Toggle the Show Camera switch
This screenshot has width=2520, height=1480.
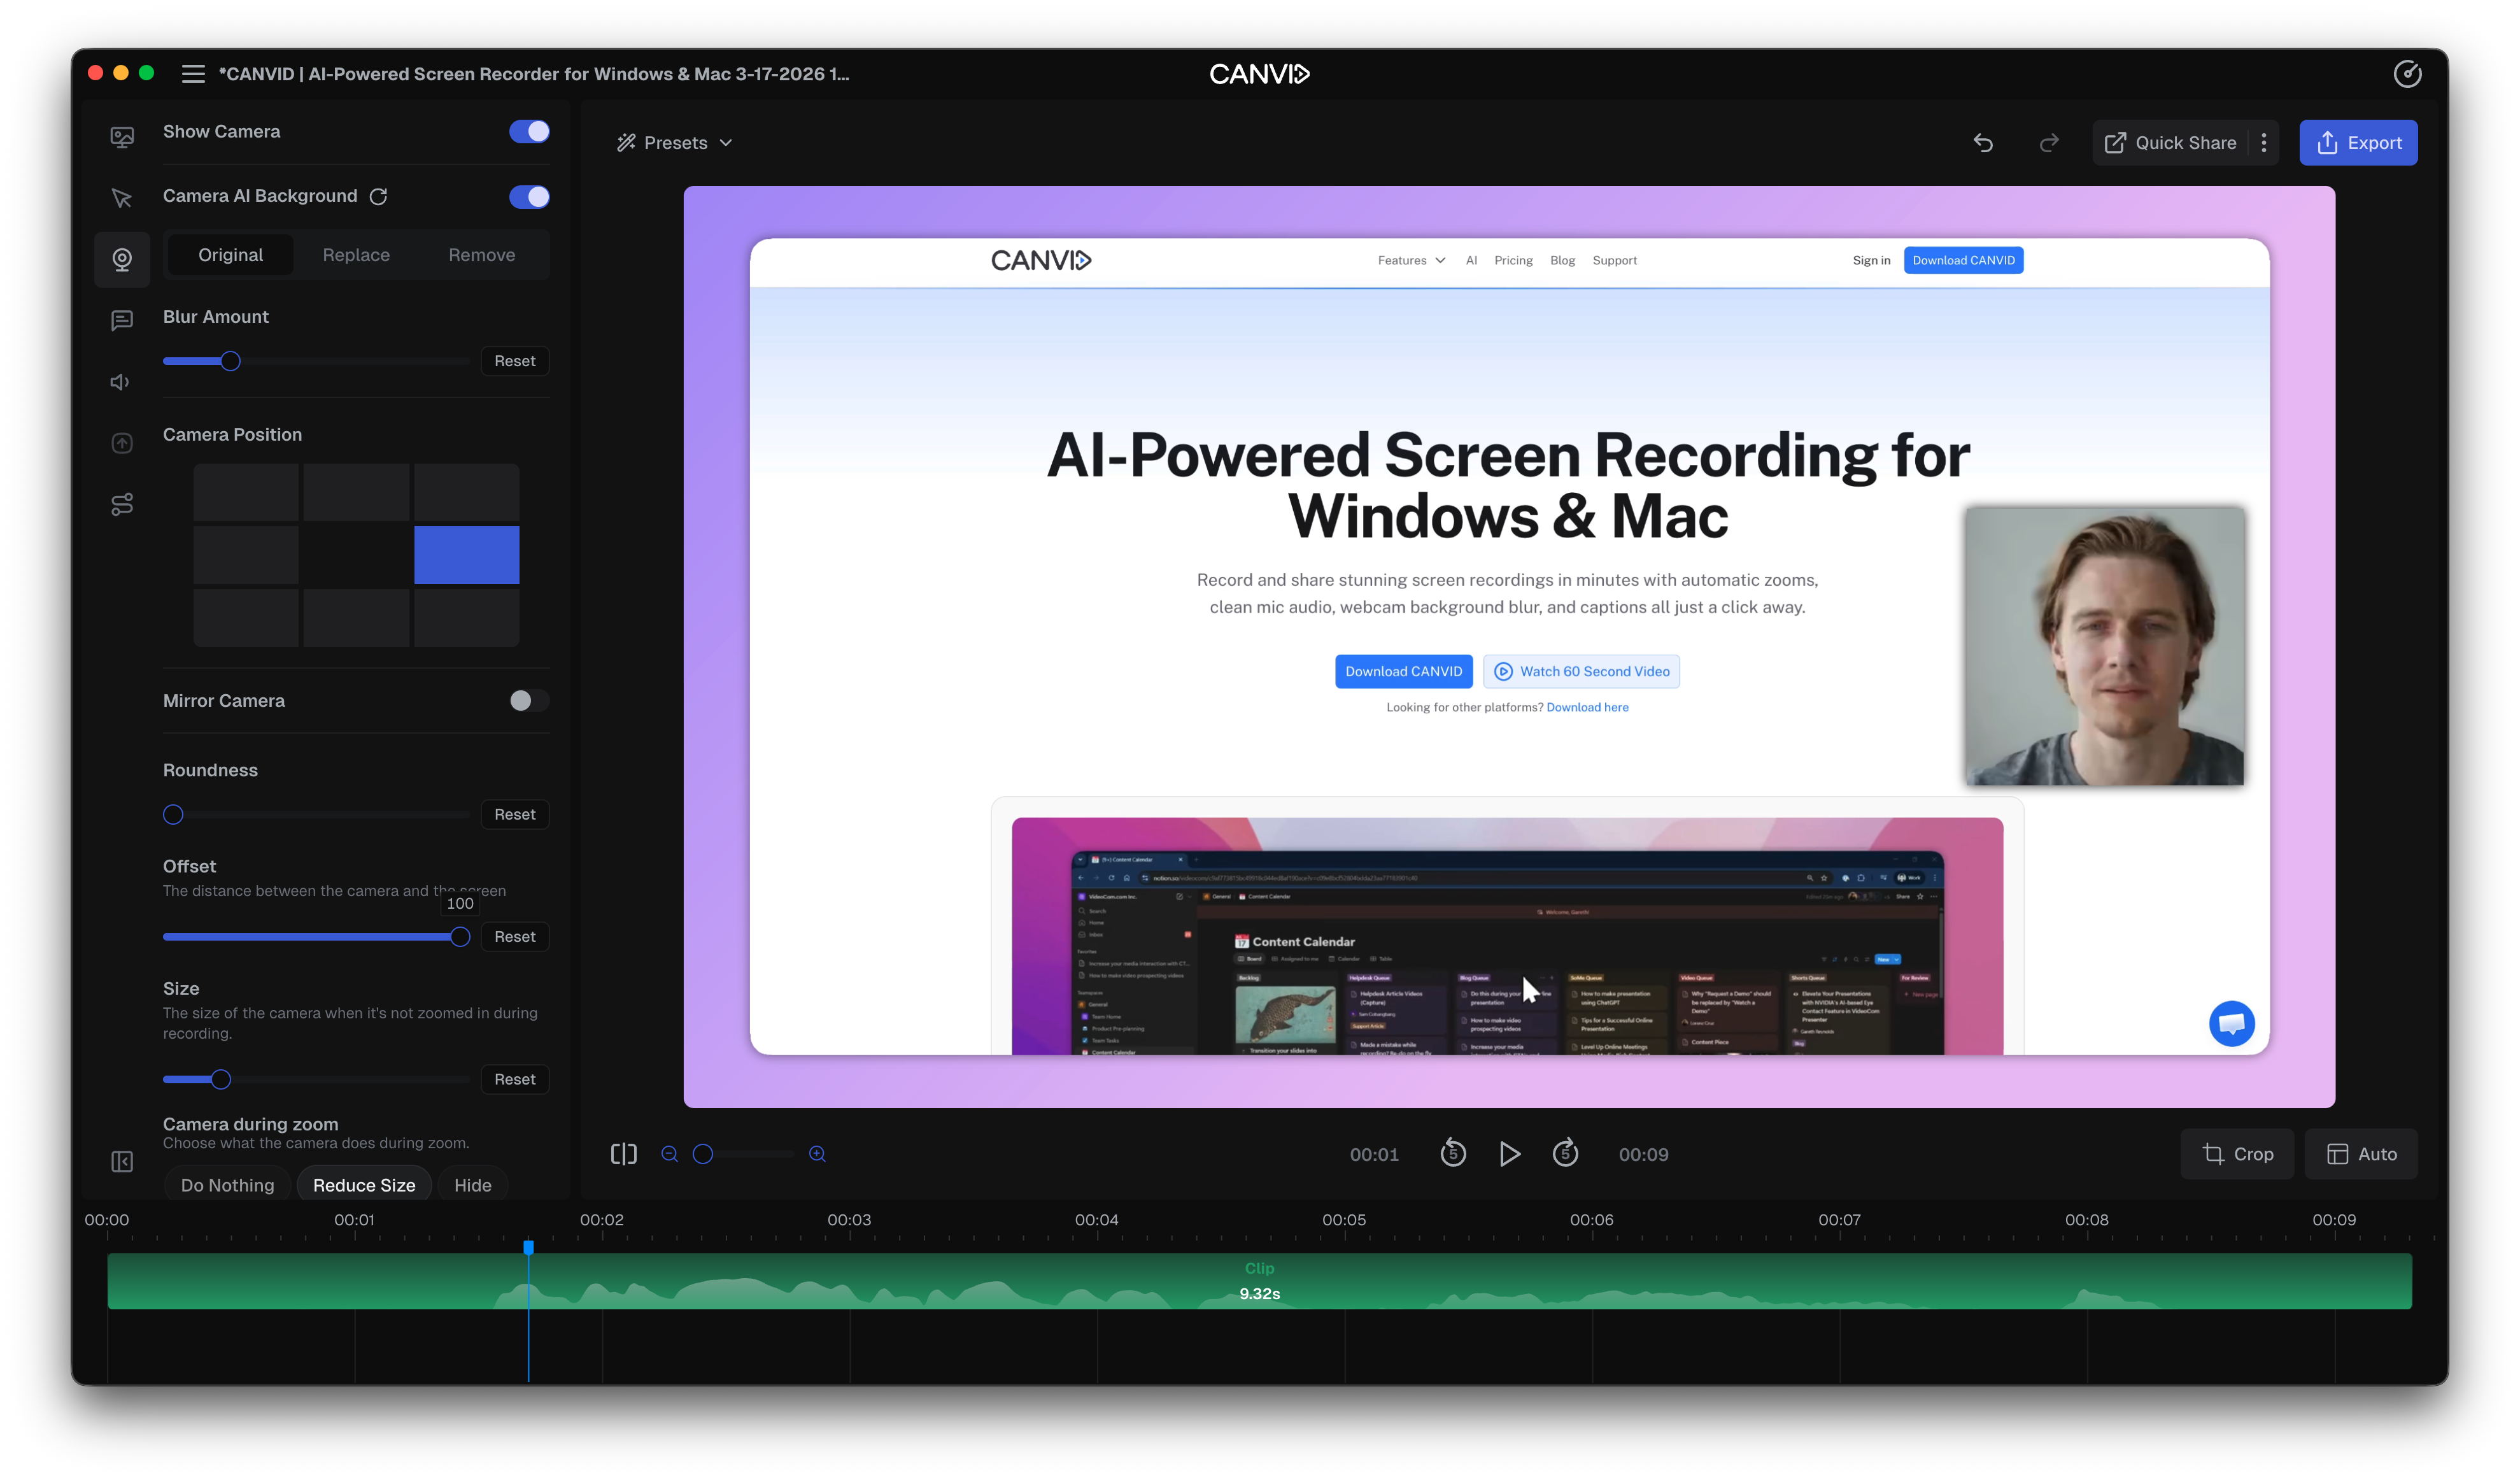coord(529,132)
